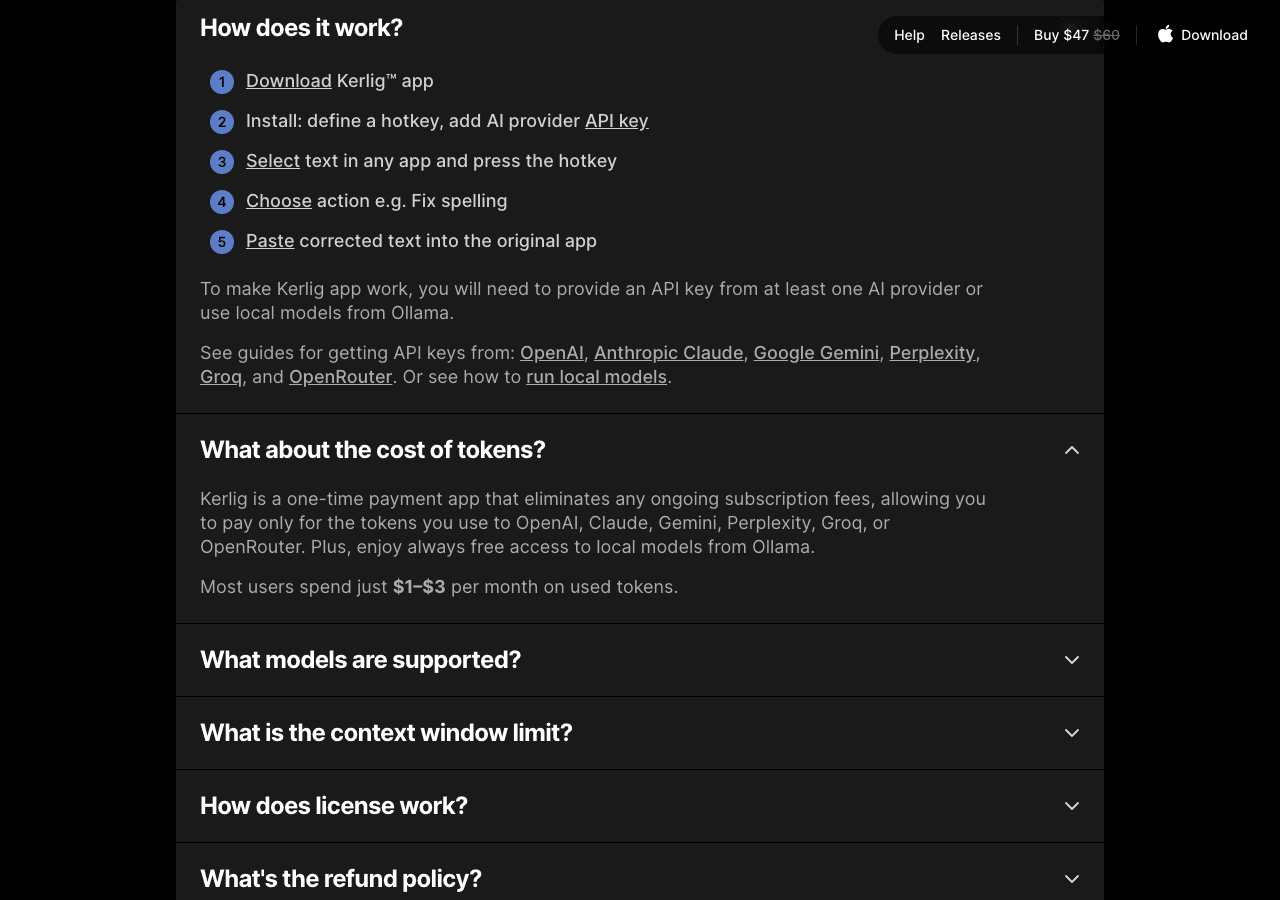Click the Buy $47 button
Viewport: 1280px width, 900px height.
coord(1076,35)
